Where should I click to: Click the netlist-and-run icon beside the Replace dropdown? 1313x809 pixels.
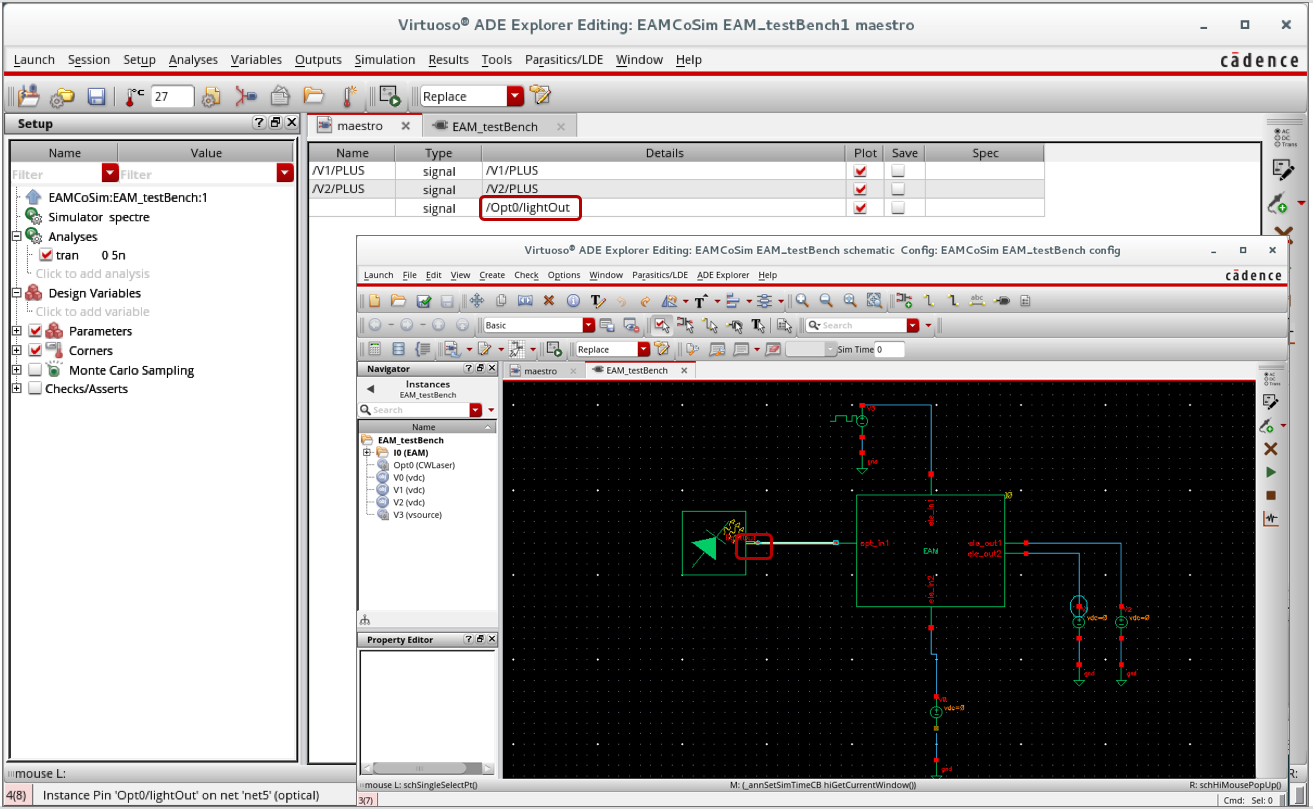390,96
